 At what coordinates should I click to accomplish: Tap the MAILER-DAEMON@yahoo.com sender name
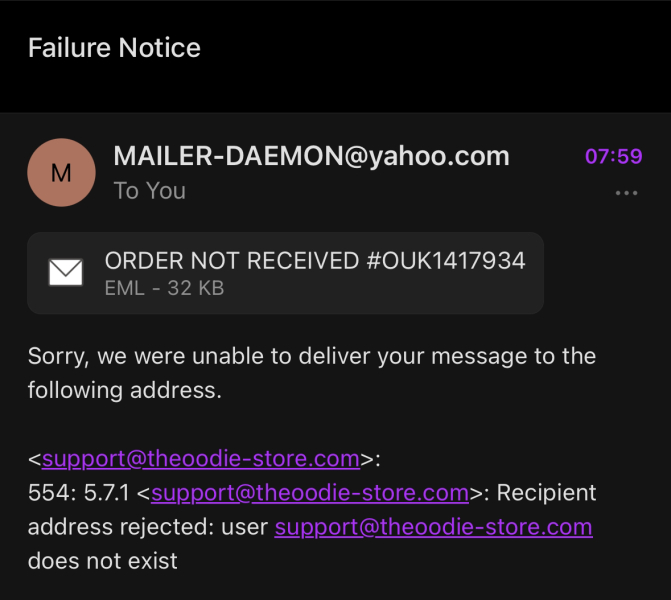[311, 156]
